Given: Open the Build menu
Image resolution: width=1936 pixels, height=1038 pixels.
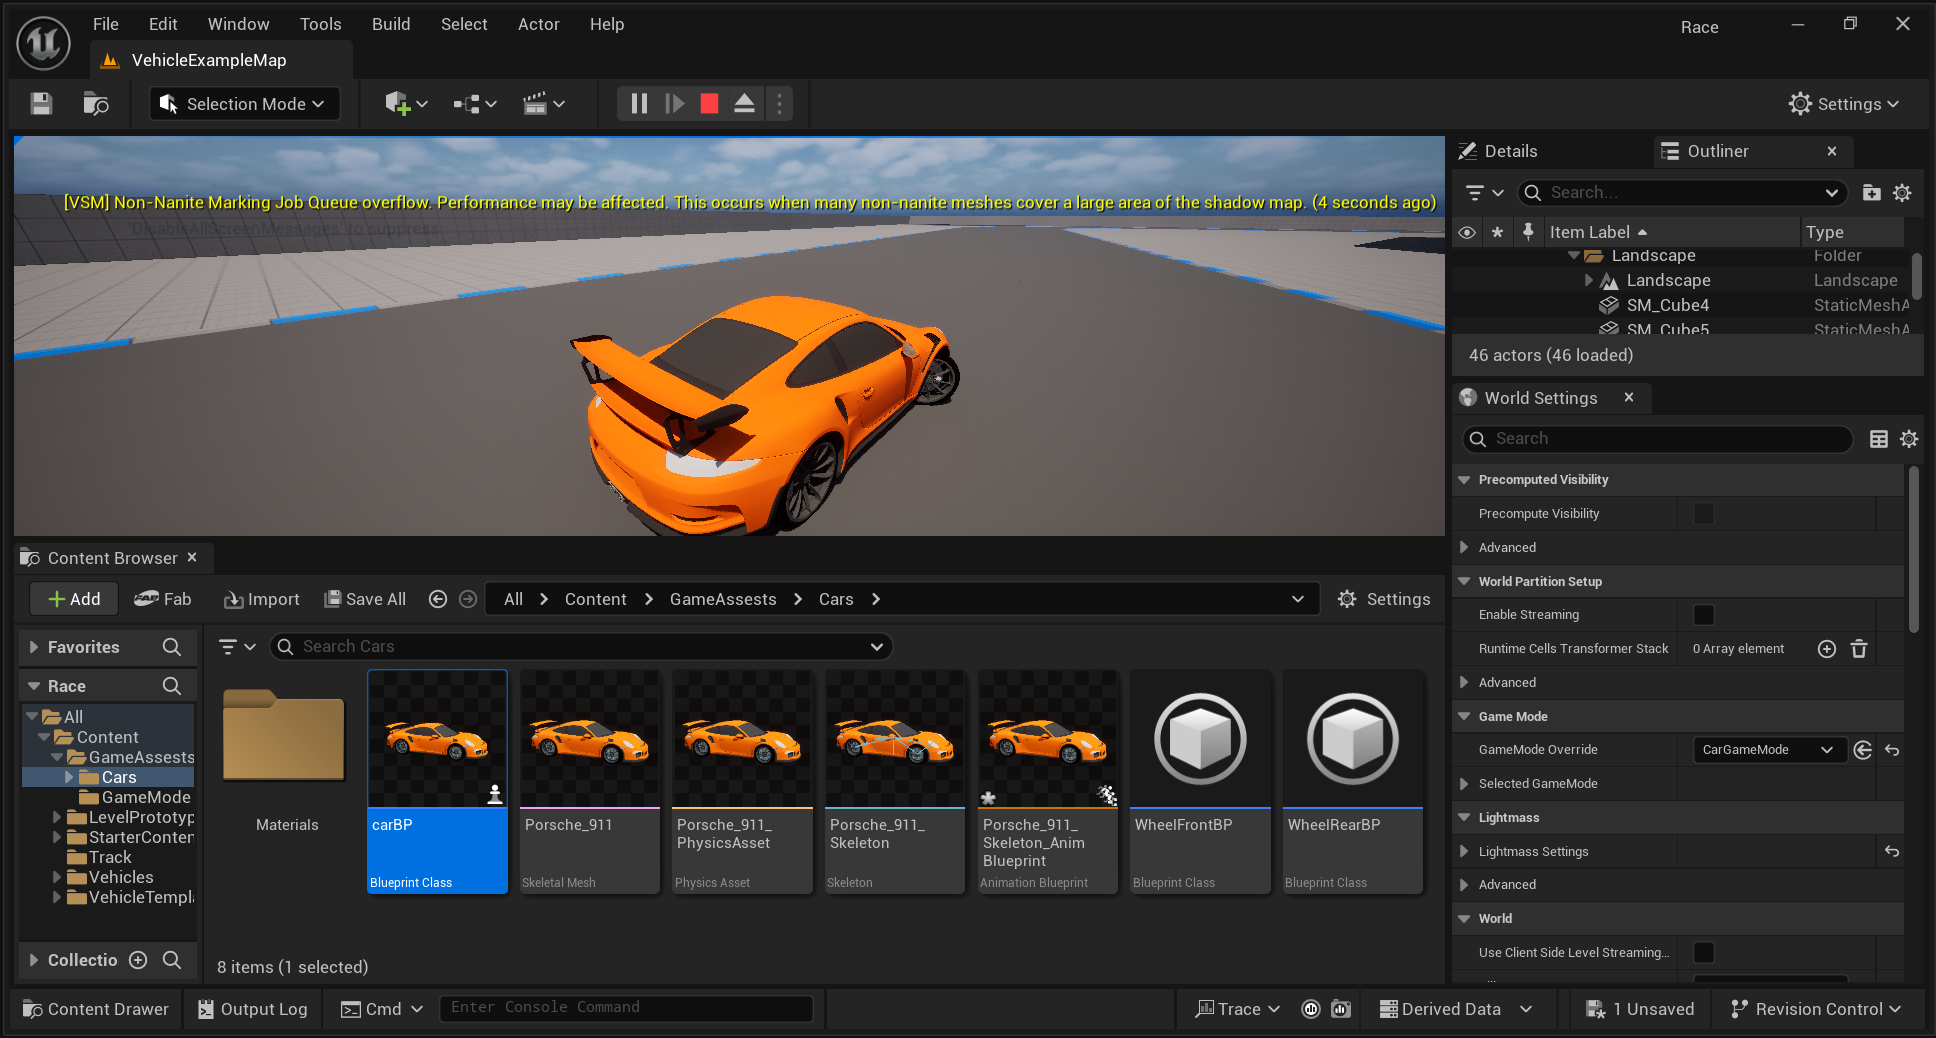Looking at the screenshot, I should point(391,24).
